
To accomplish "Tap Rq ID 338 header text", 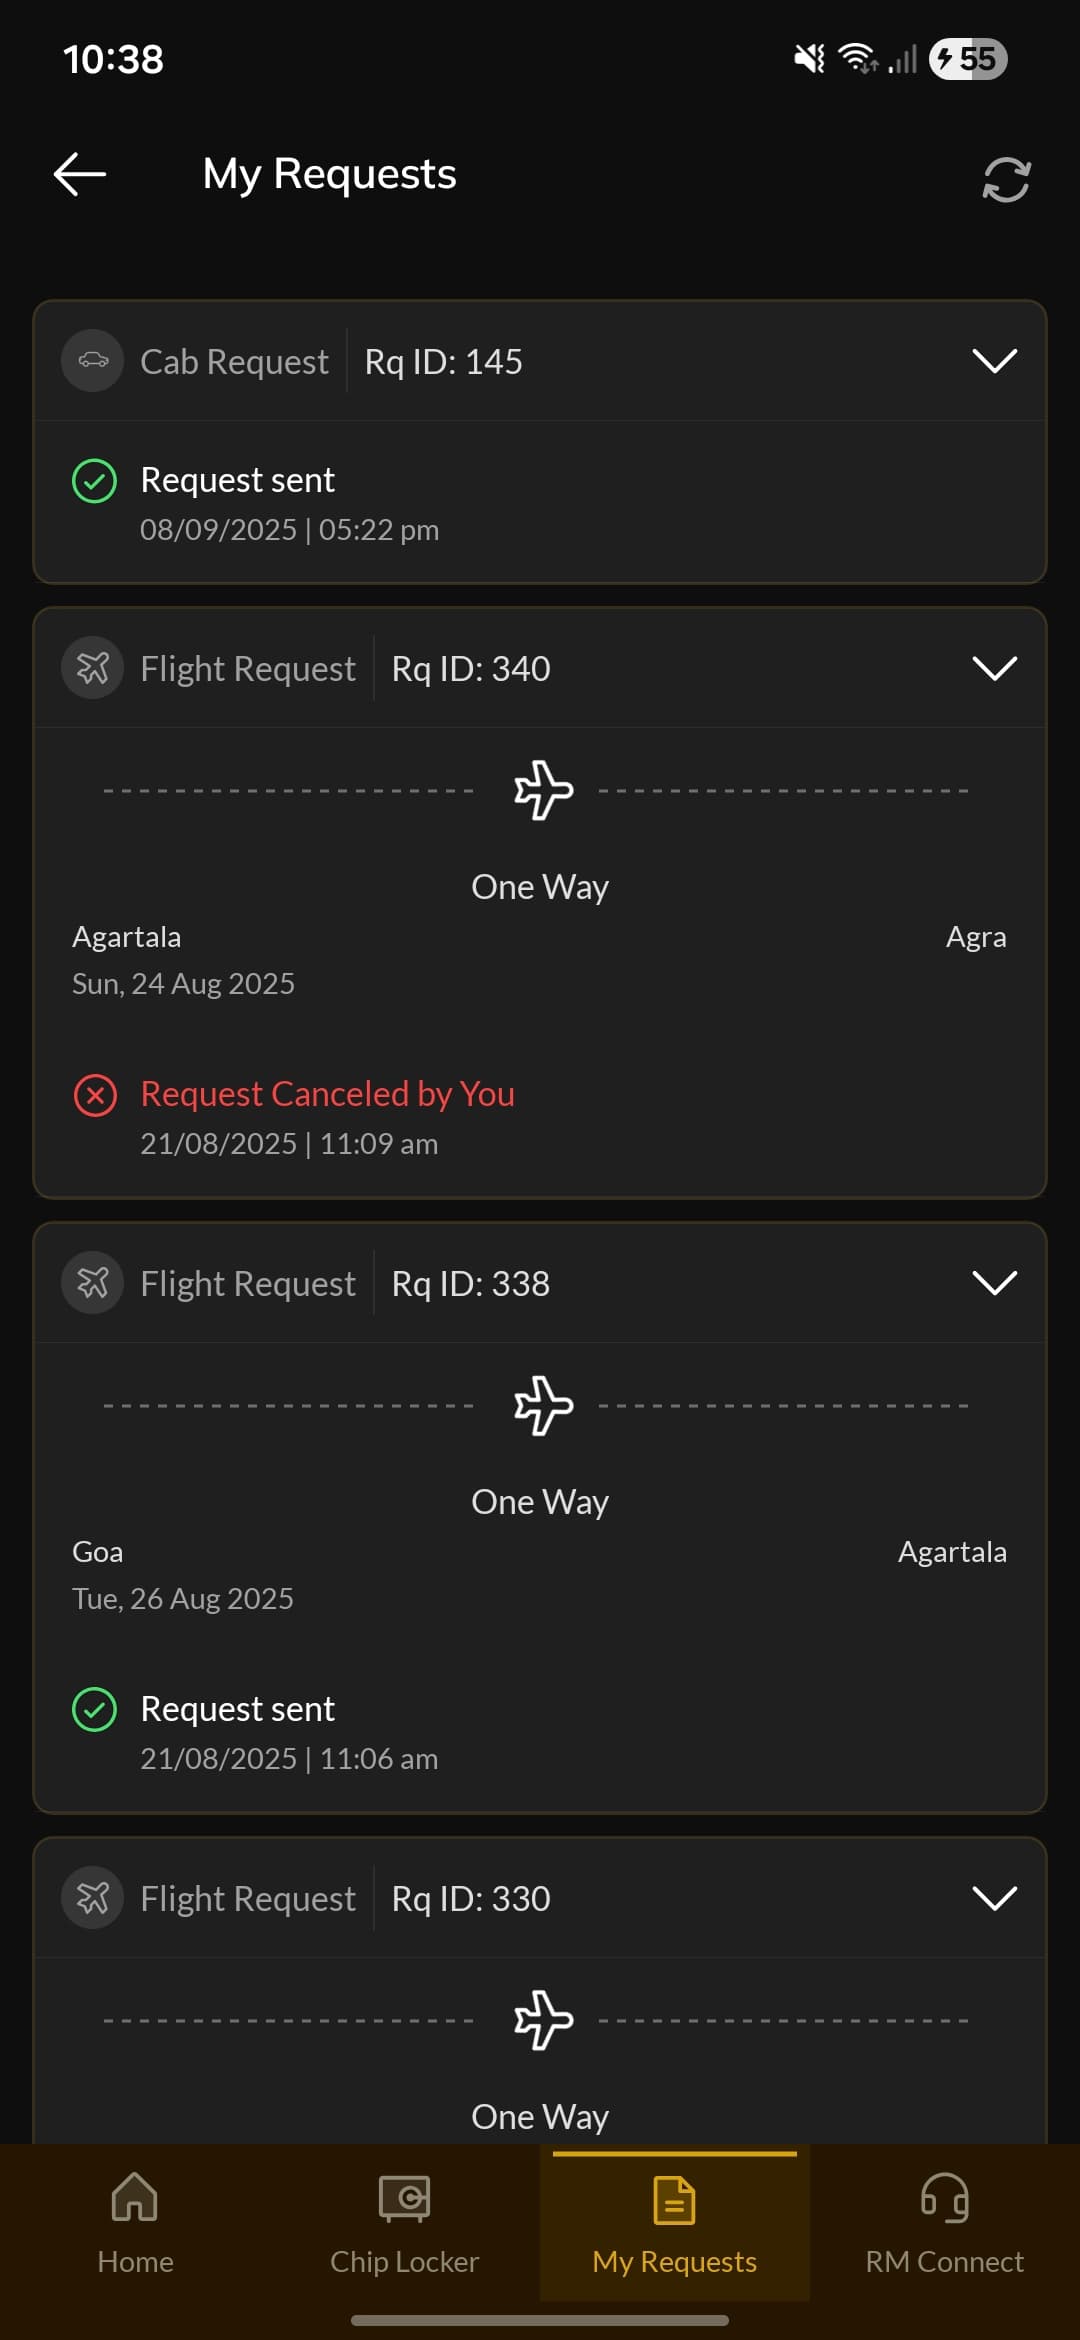I will coord(470,1283).
